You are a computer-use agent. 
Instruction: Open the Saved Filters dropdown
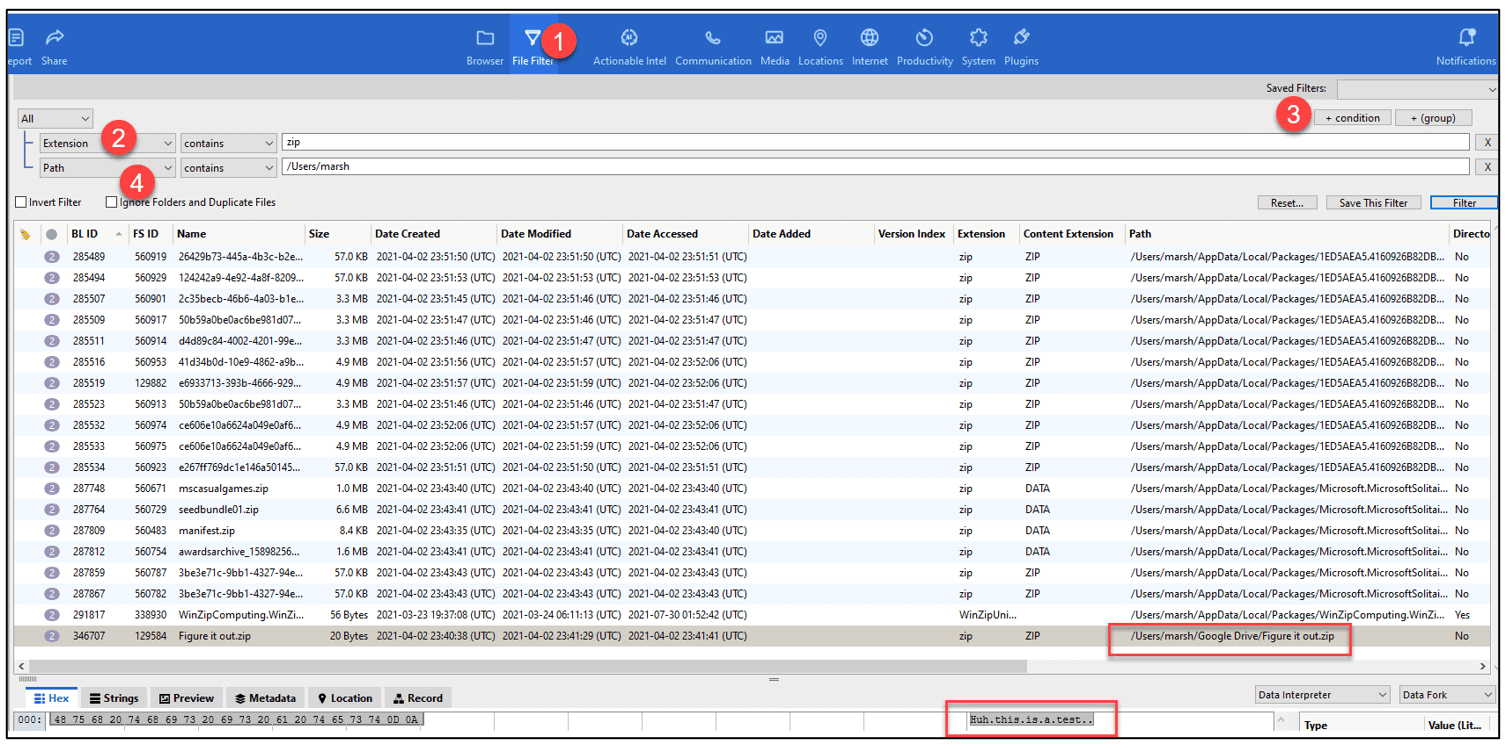click(x=1417, y=89)
